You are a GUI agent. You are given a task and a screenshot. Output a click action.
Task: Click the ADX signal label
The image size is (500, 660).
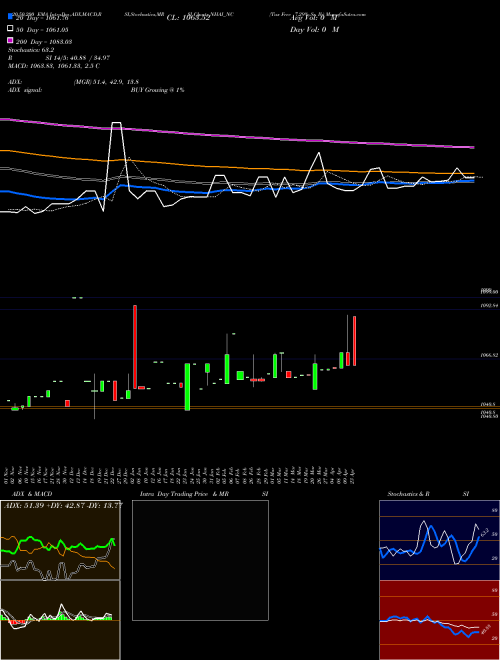click(x=25, y=90)
